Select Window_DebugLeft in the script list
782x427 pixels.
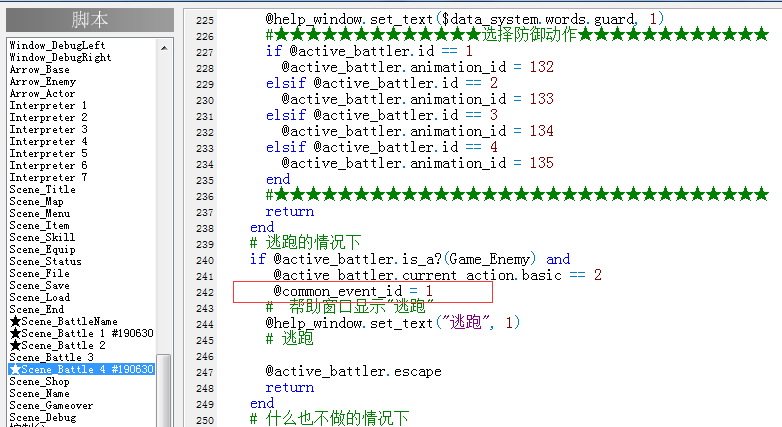coord(57,45)
